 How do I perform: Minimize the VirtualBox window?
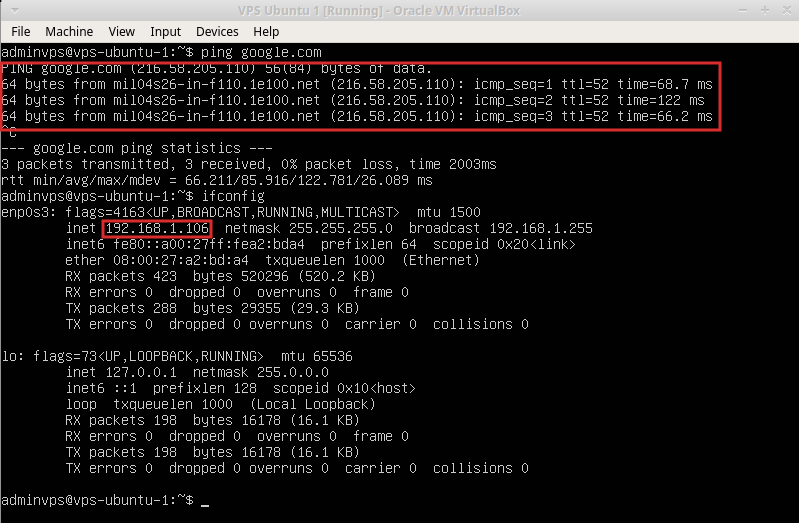click(743, 10)
